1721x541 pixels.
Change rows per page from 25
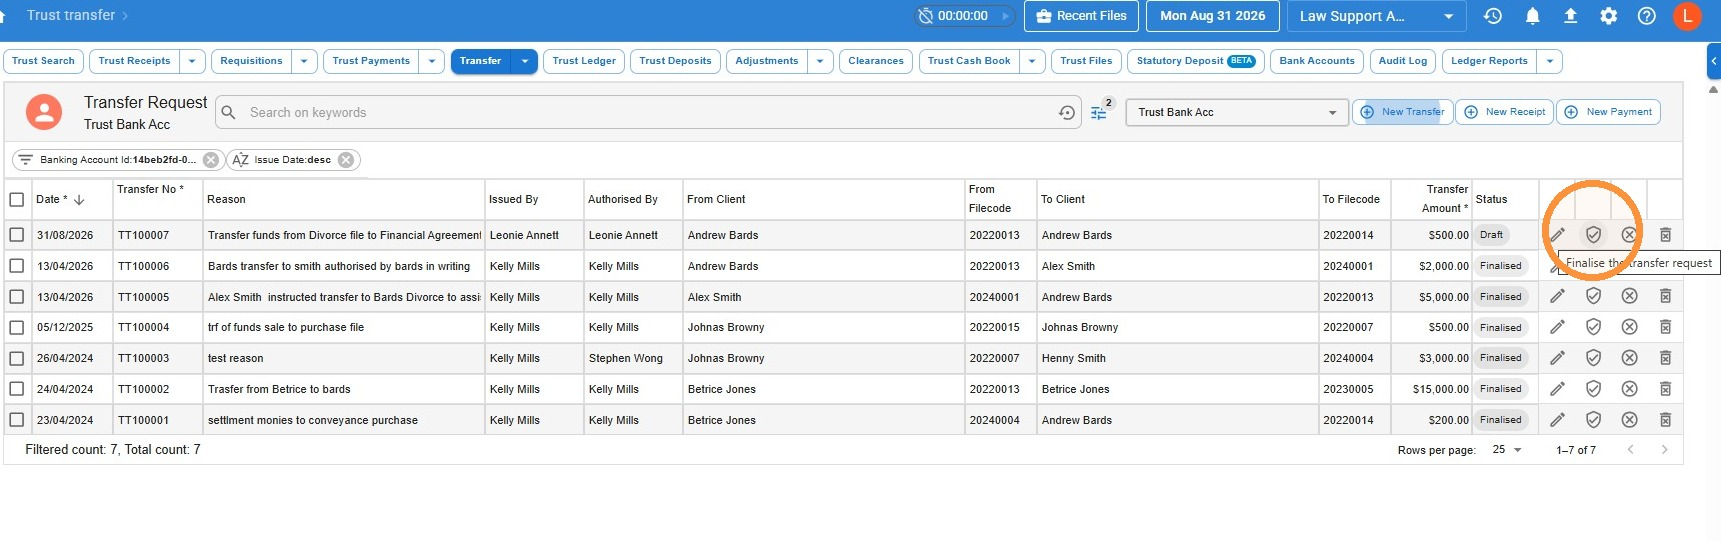[1506, 450]
